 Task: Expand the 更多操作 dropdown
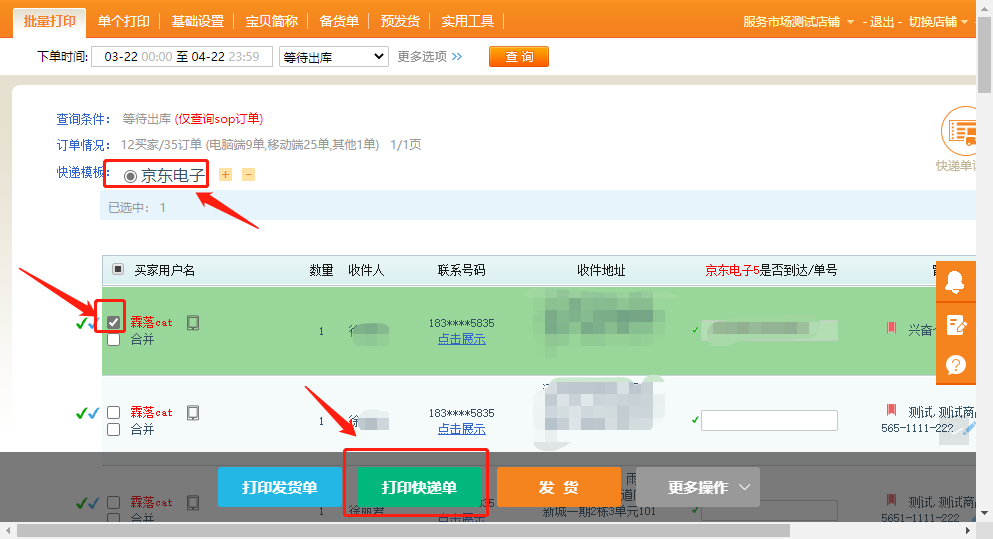(698, 487)
